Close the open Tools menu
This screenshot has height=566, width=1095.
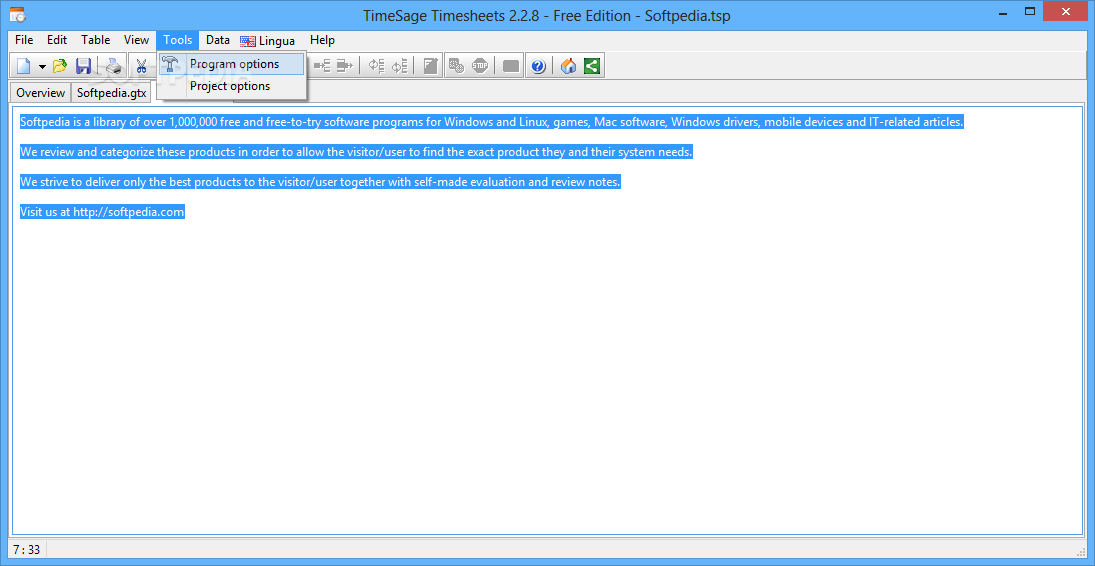click(x=178, y=40)
